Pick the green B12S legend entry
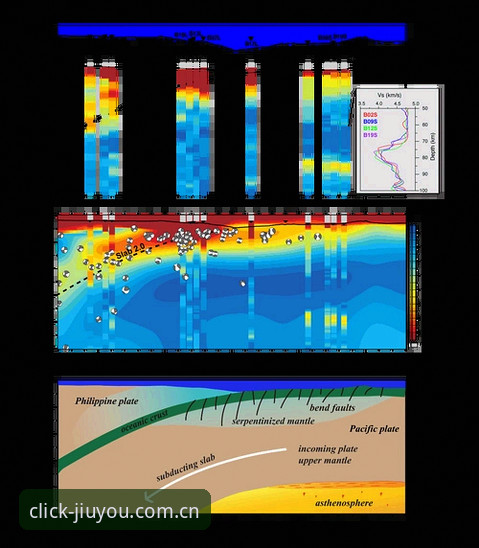This screenshot has width=479, height=548. point(370,128)
